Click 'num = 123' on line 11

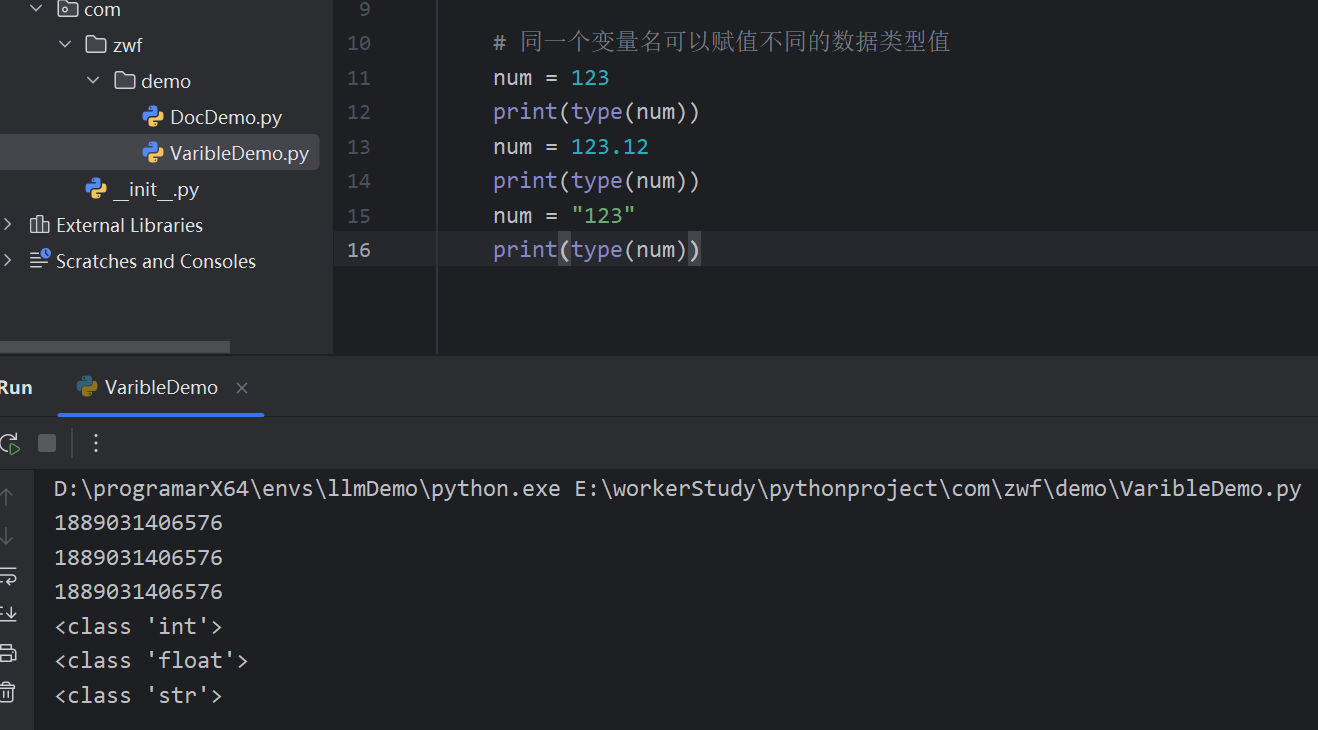coord(551,78)
